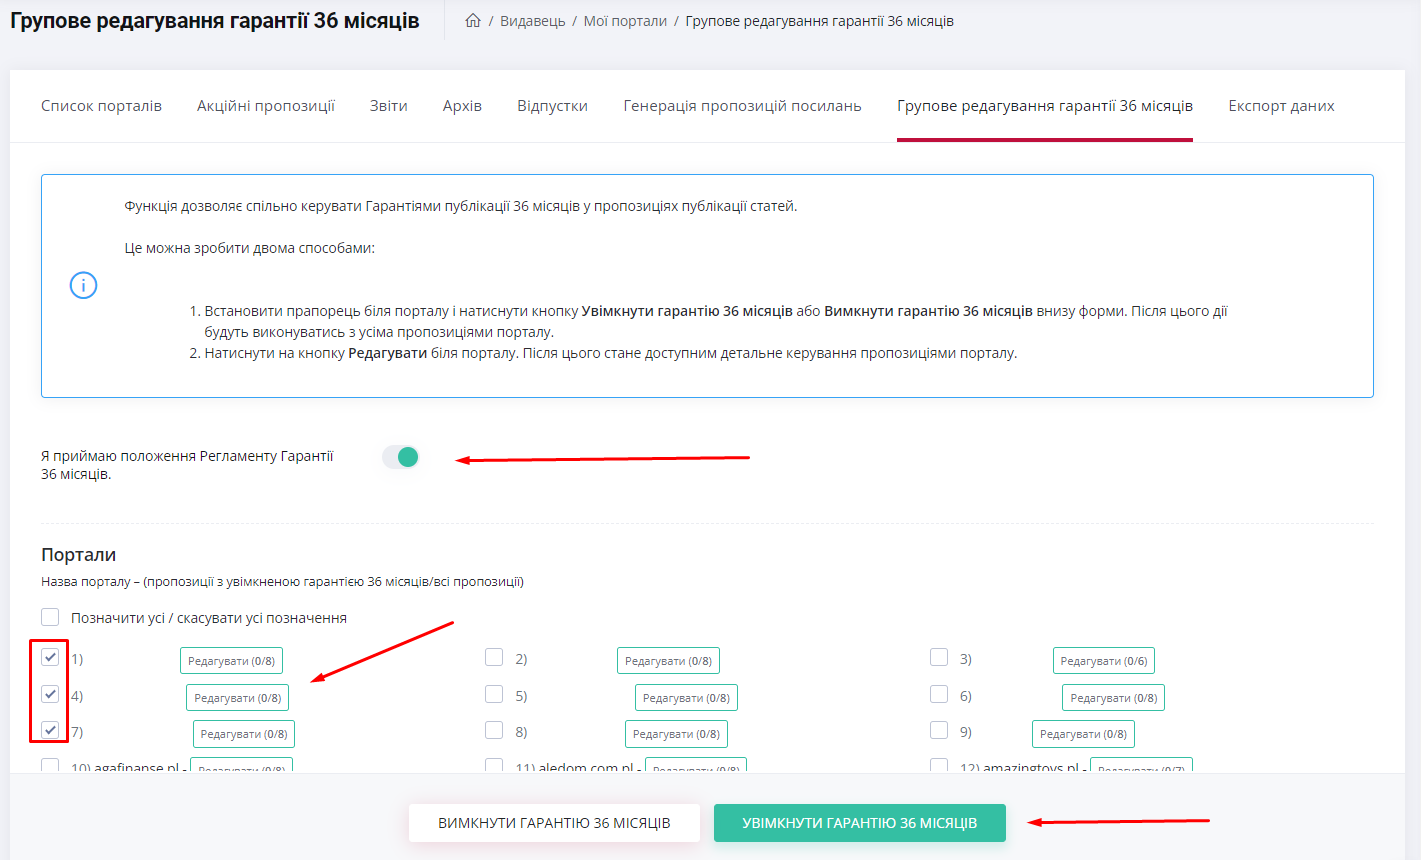
Task: Click the blue info icon in notice box
Action: (x=83, y=286)
